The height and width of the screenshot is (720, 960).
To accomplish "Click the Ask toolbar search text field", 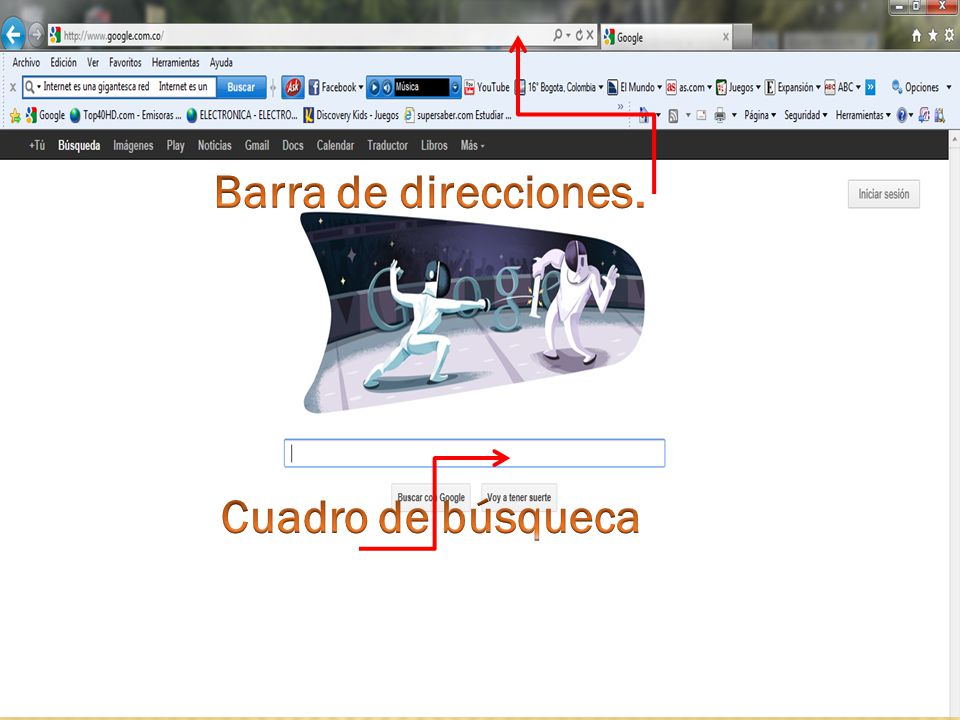I will [x=129, y=87].
